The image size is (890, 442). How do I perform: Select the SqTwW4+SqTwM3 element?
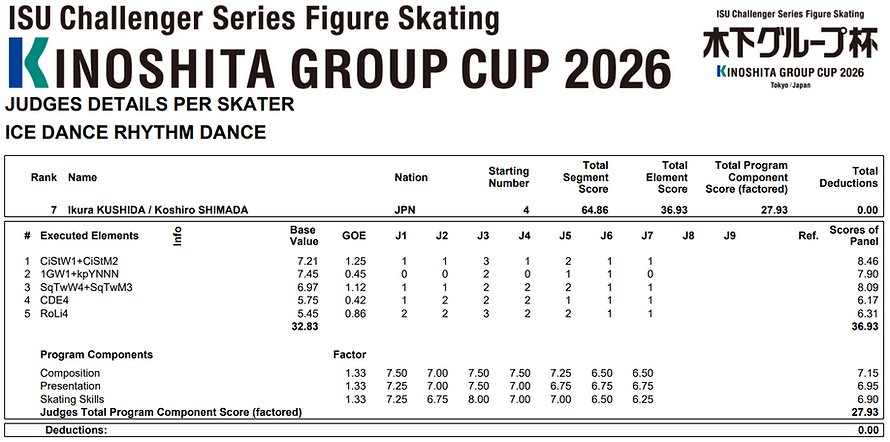pyautogui.click(x=86, y=288)
